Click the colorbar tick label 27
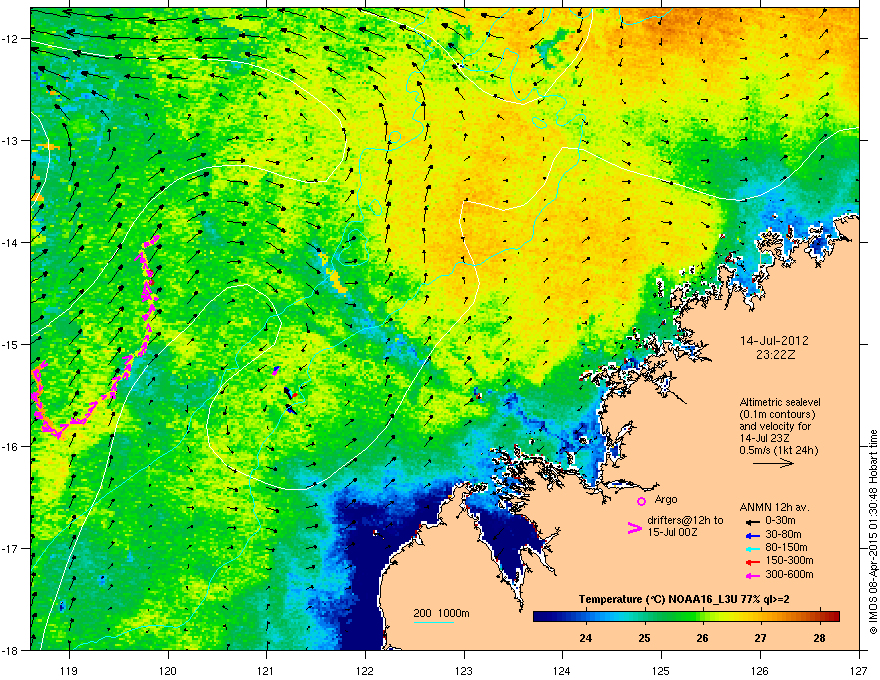 click(760, 638)
